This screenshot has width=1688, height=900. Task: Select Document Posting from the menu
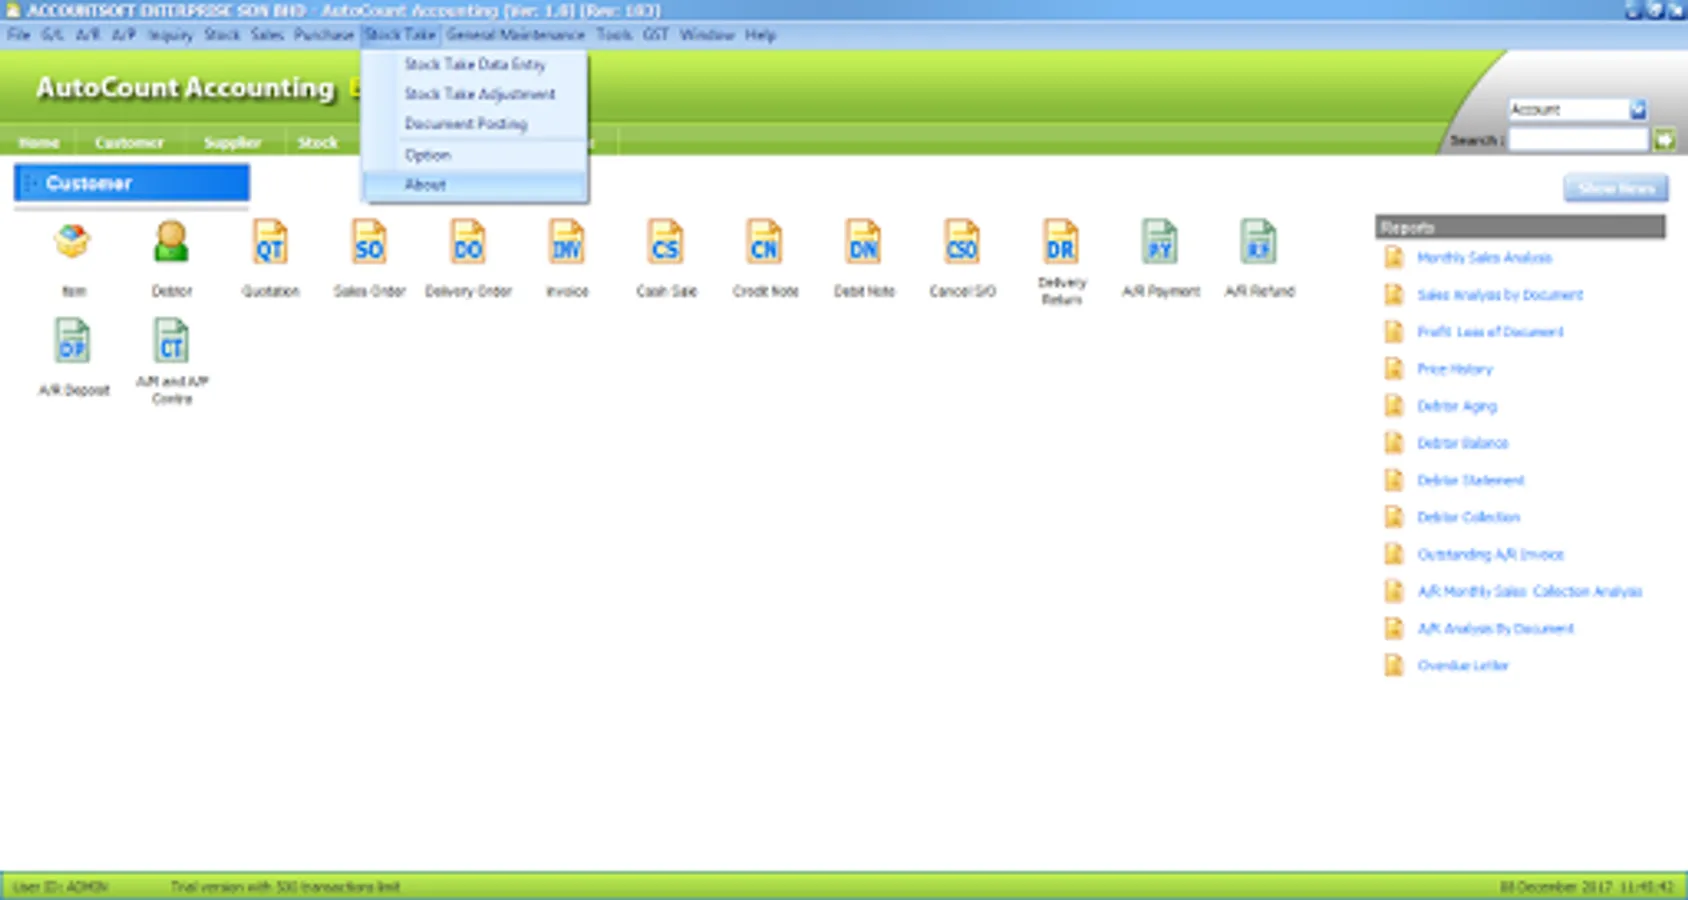(x=475, y=124)
